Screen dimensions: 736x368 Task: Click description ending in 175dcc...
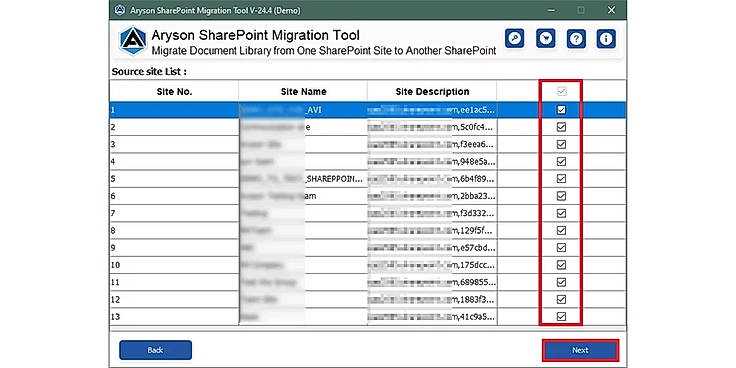pyautogui.click(x=432, y=265)
